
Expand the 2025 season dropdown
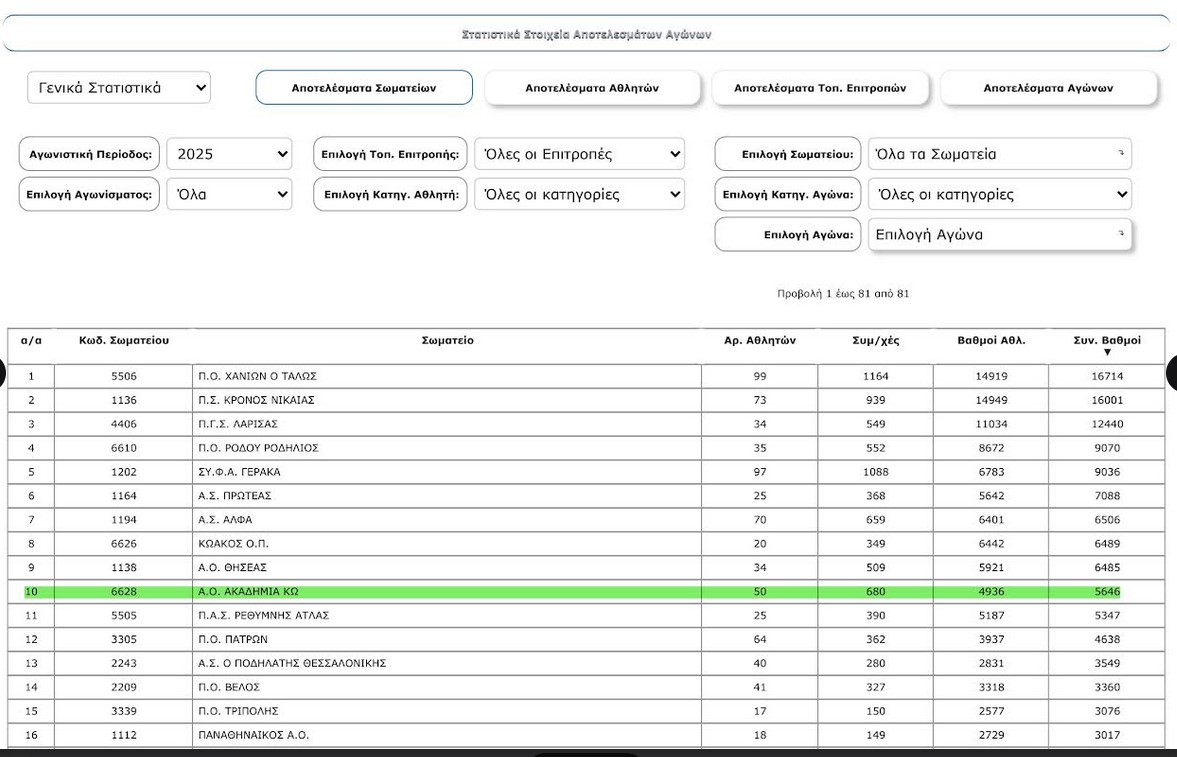229,154
